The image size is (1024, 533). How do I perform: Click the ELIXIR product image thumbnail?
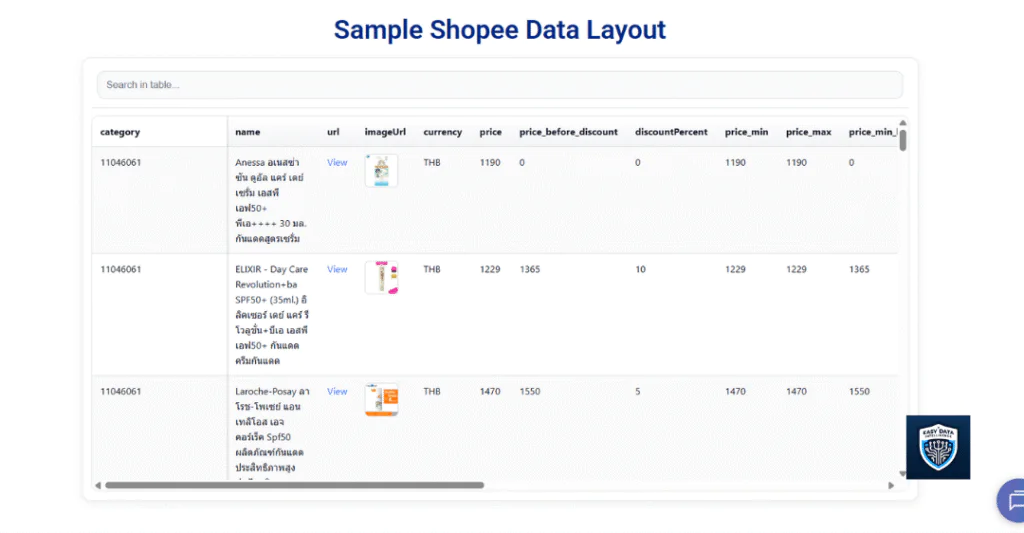tap(381, 278)
